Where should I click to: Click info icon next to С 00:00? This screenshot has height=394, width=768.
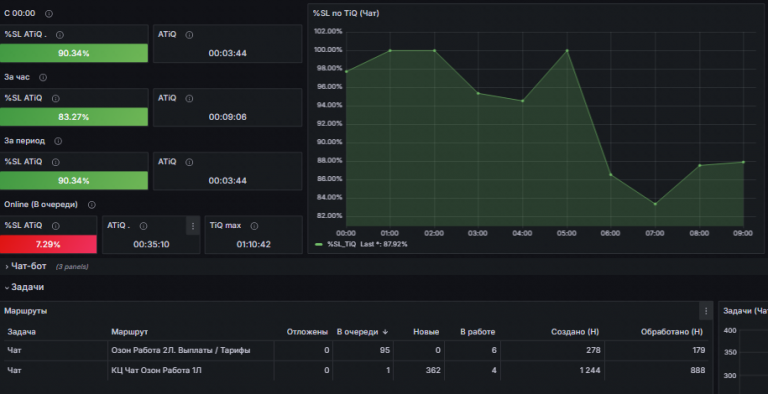coord(48,14)
